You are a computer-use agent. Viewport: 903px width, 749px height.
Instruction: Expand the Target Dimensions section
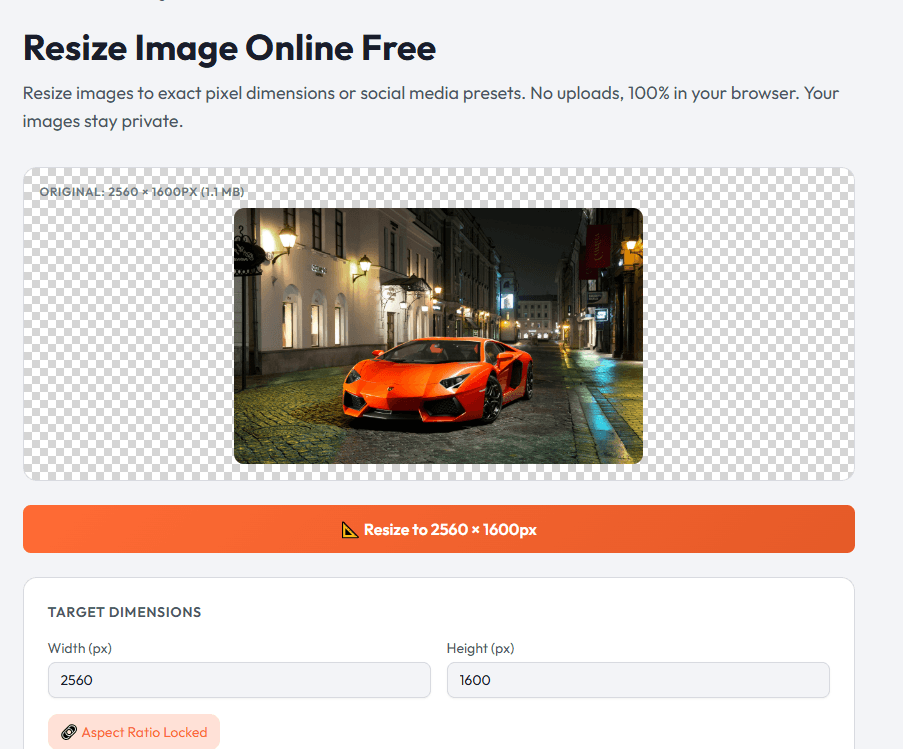click(124, 612)
